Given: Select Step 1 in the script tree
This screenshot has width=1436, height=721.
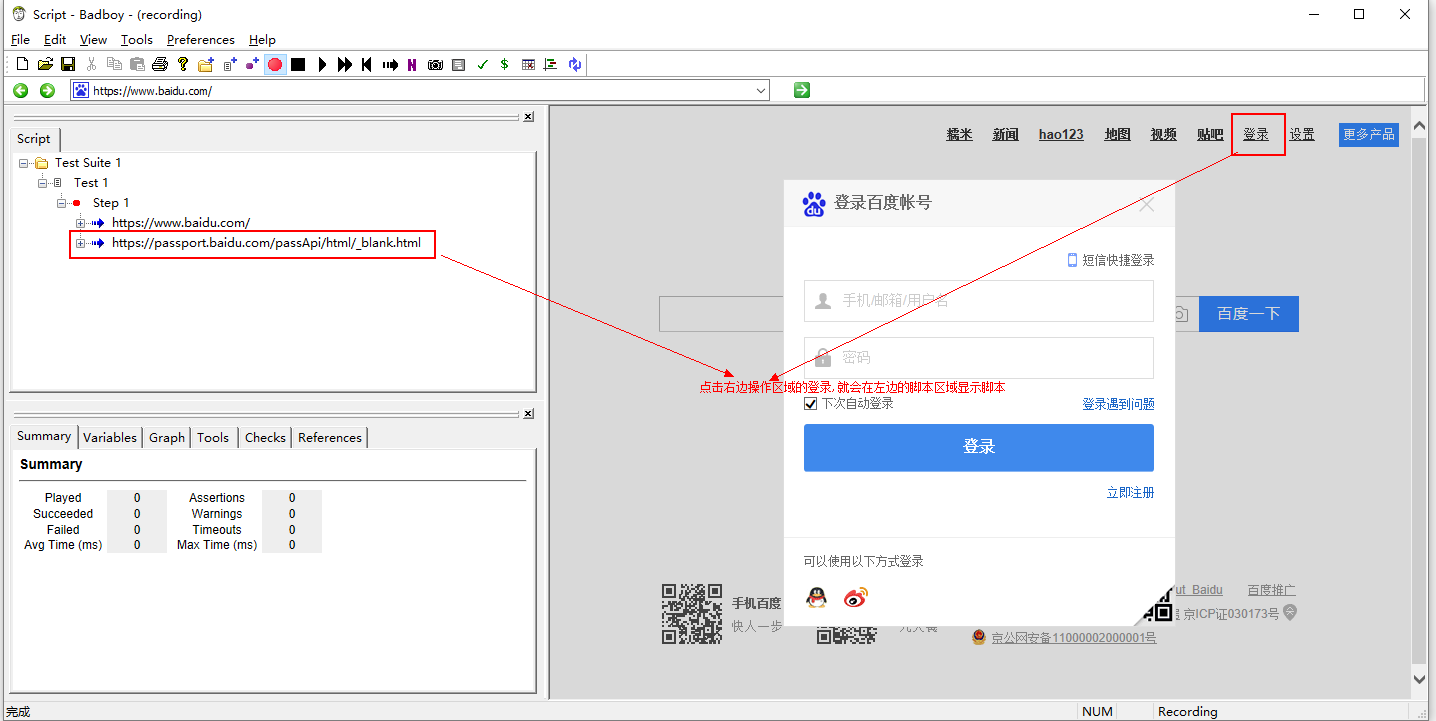Looking at the screenshot, I should [x=111, y=203].
